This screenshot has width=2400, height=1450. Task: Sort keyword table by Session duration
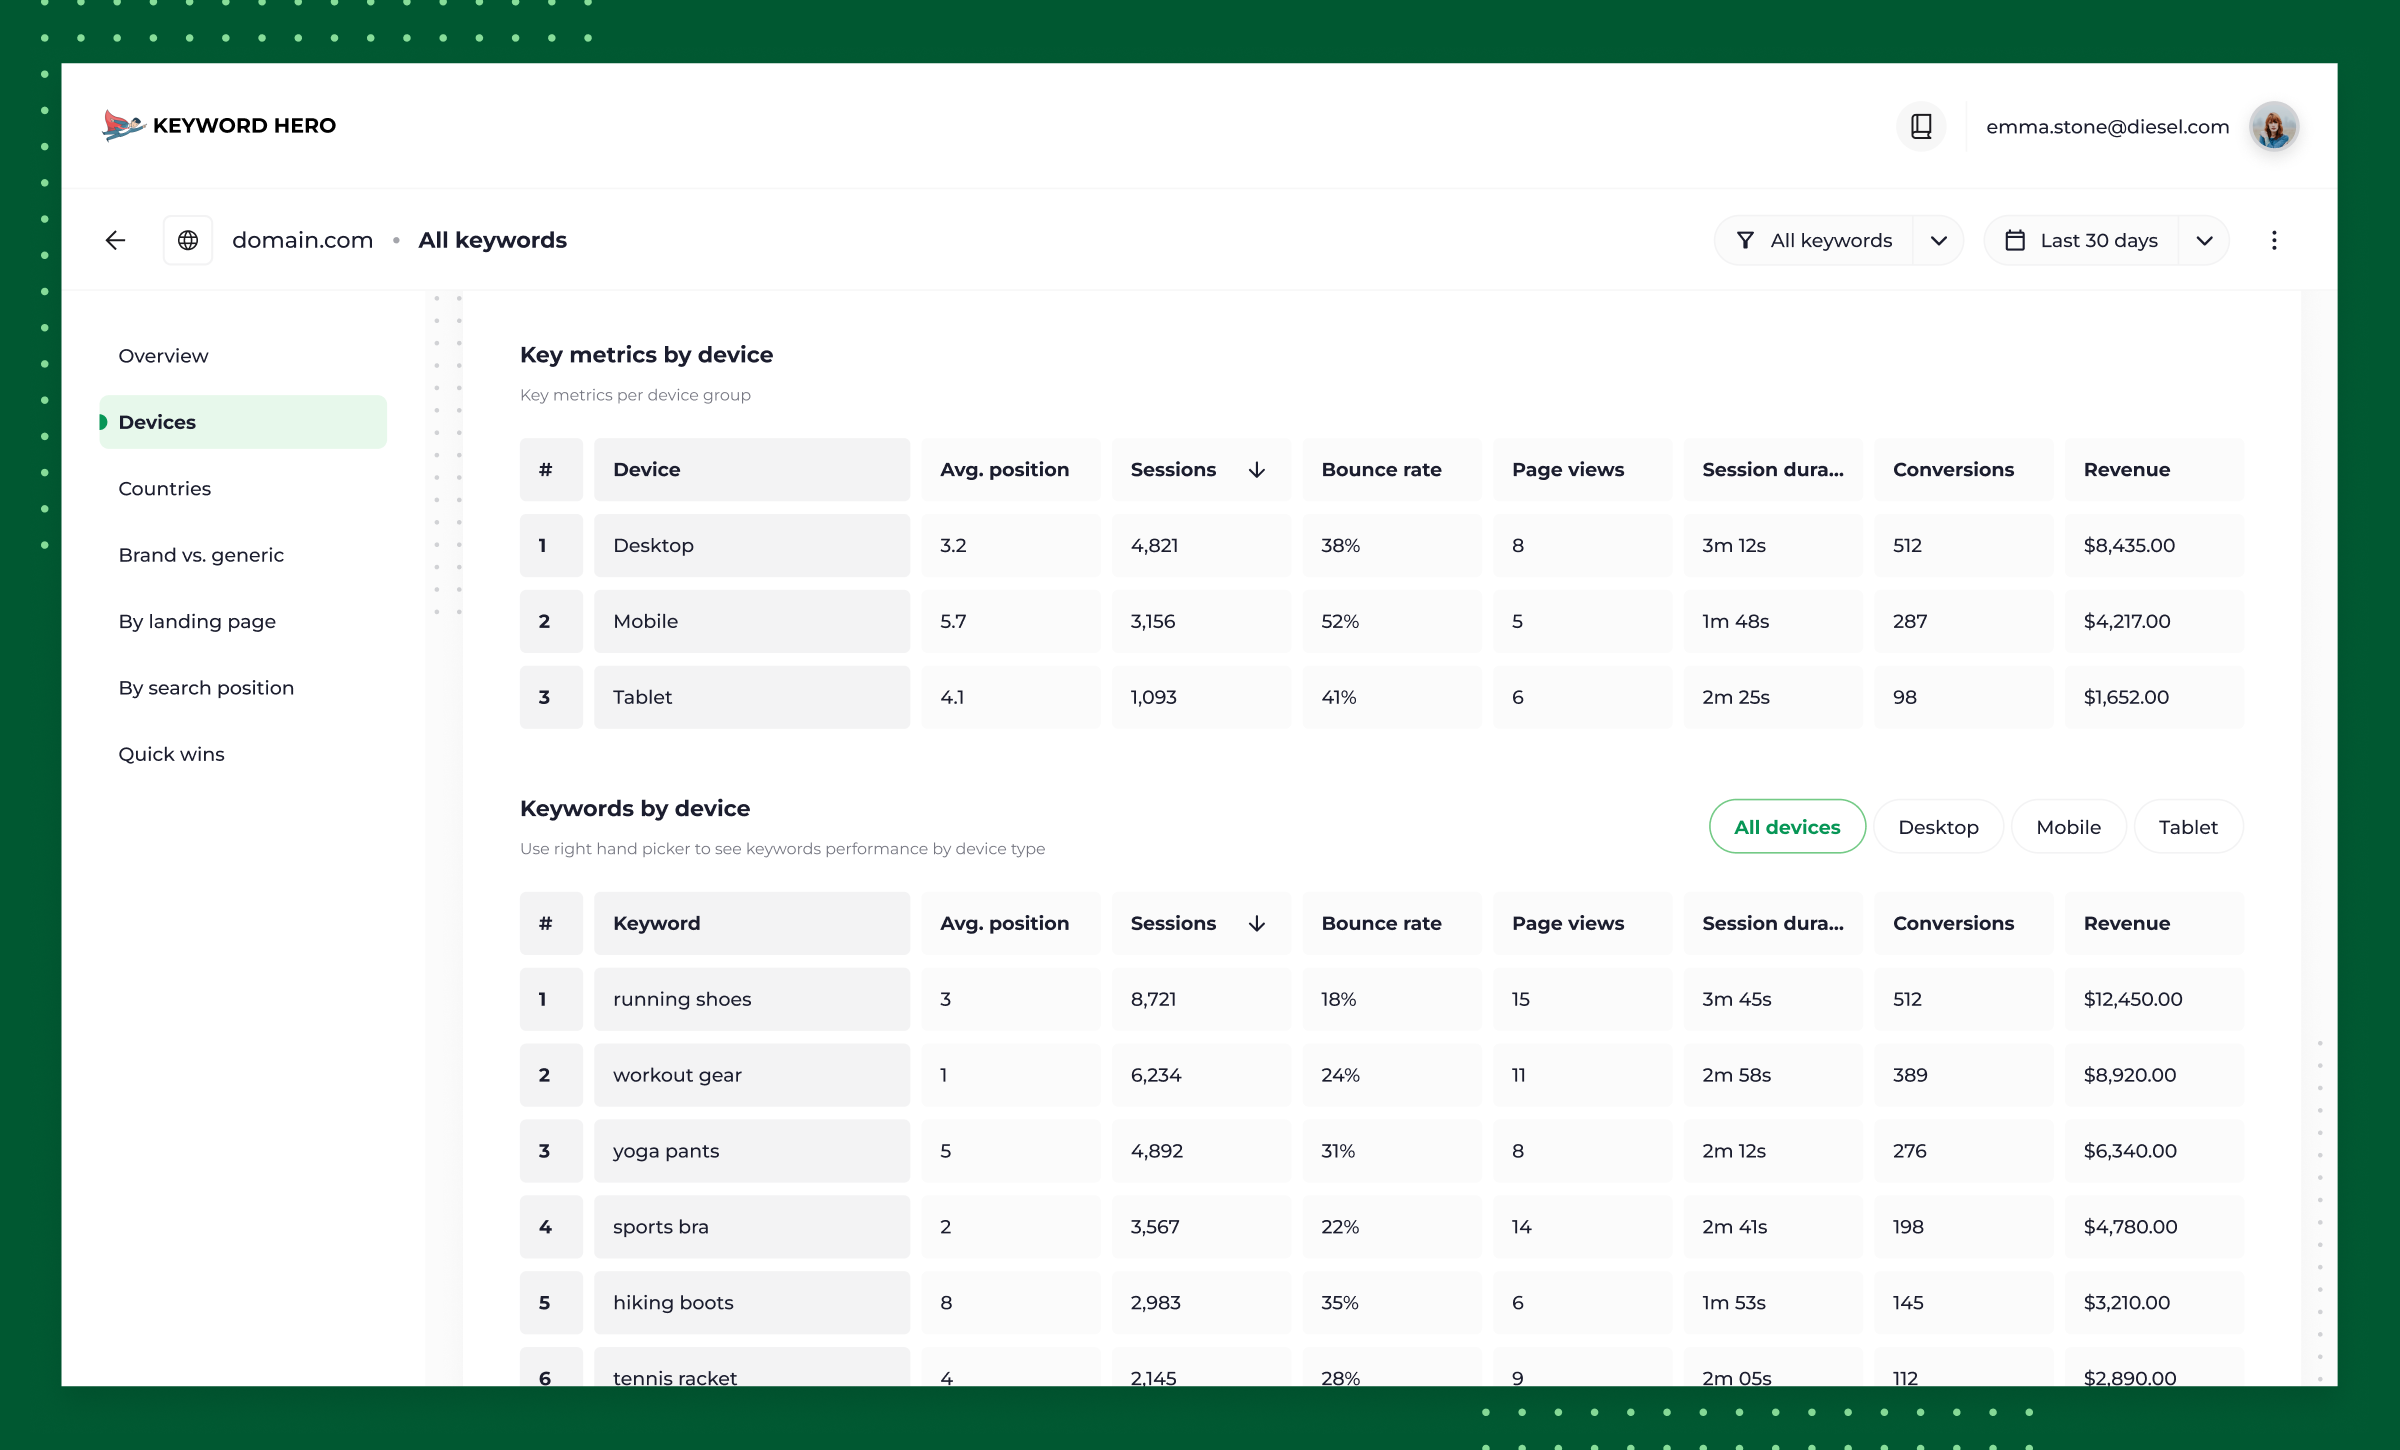click(1773, 924)
